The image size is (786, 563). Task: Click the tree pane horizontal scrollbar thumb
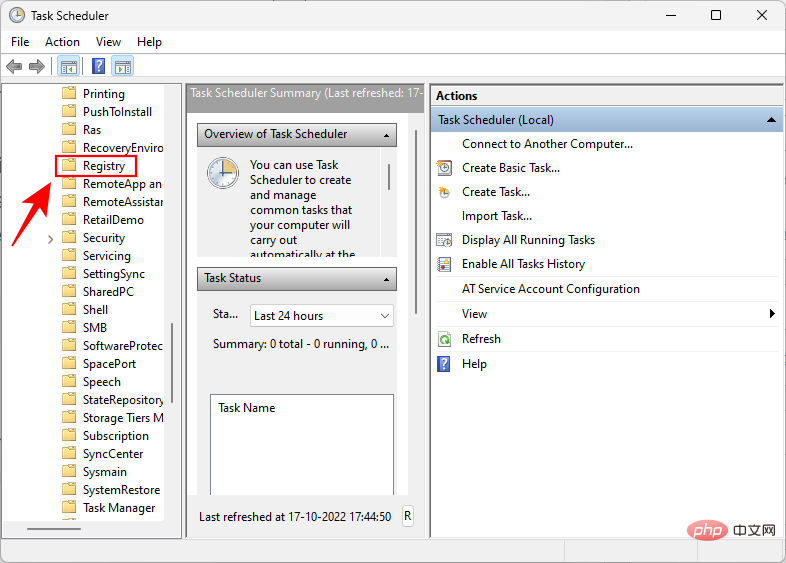point(54,528)
